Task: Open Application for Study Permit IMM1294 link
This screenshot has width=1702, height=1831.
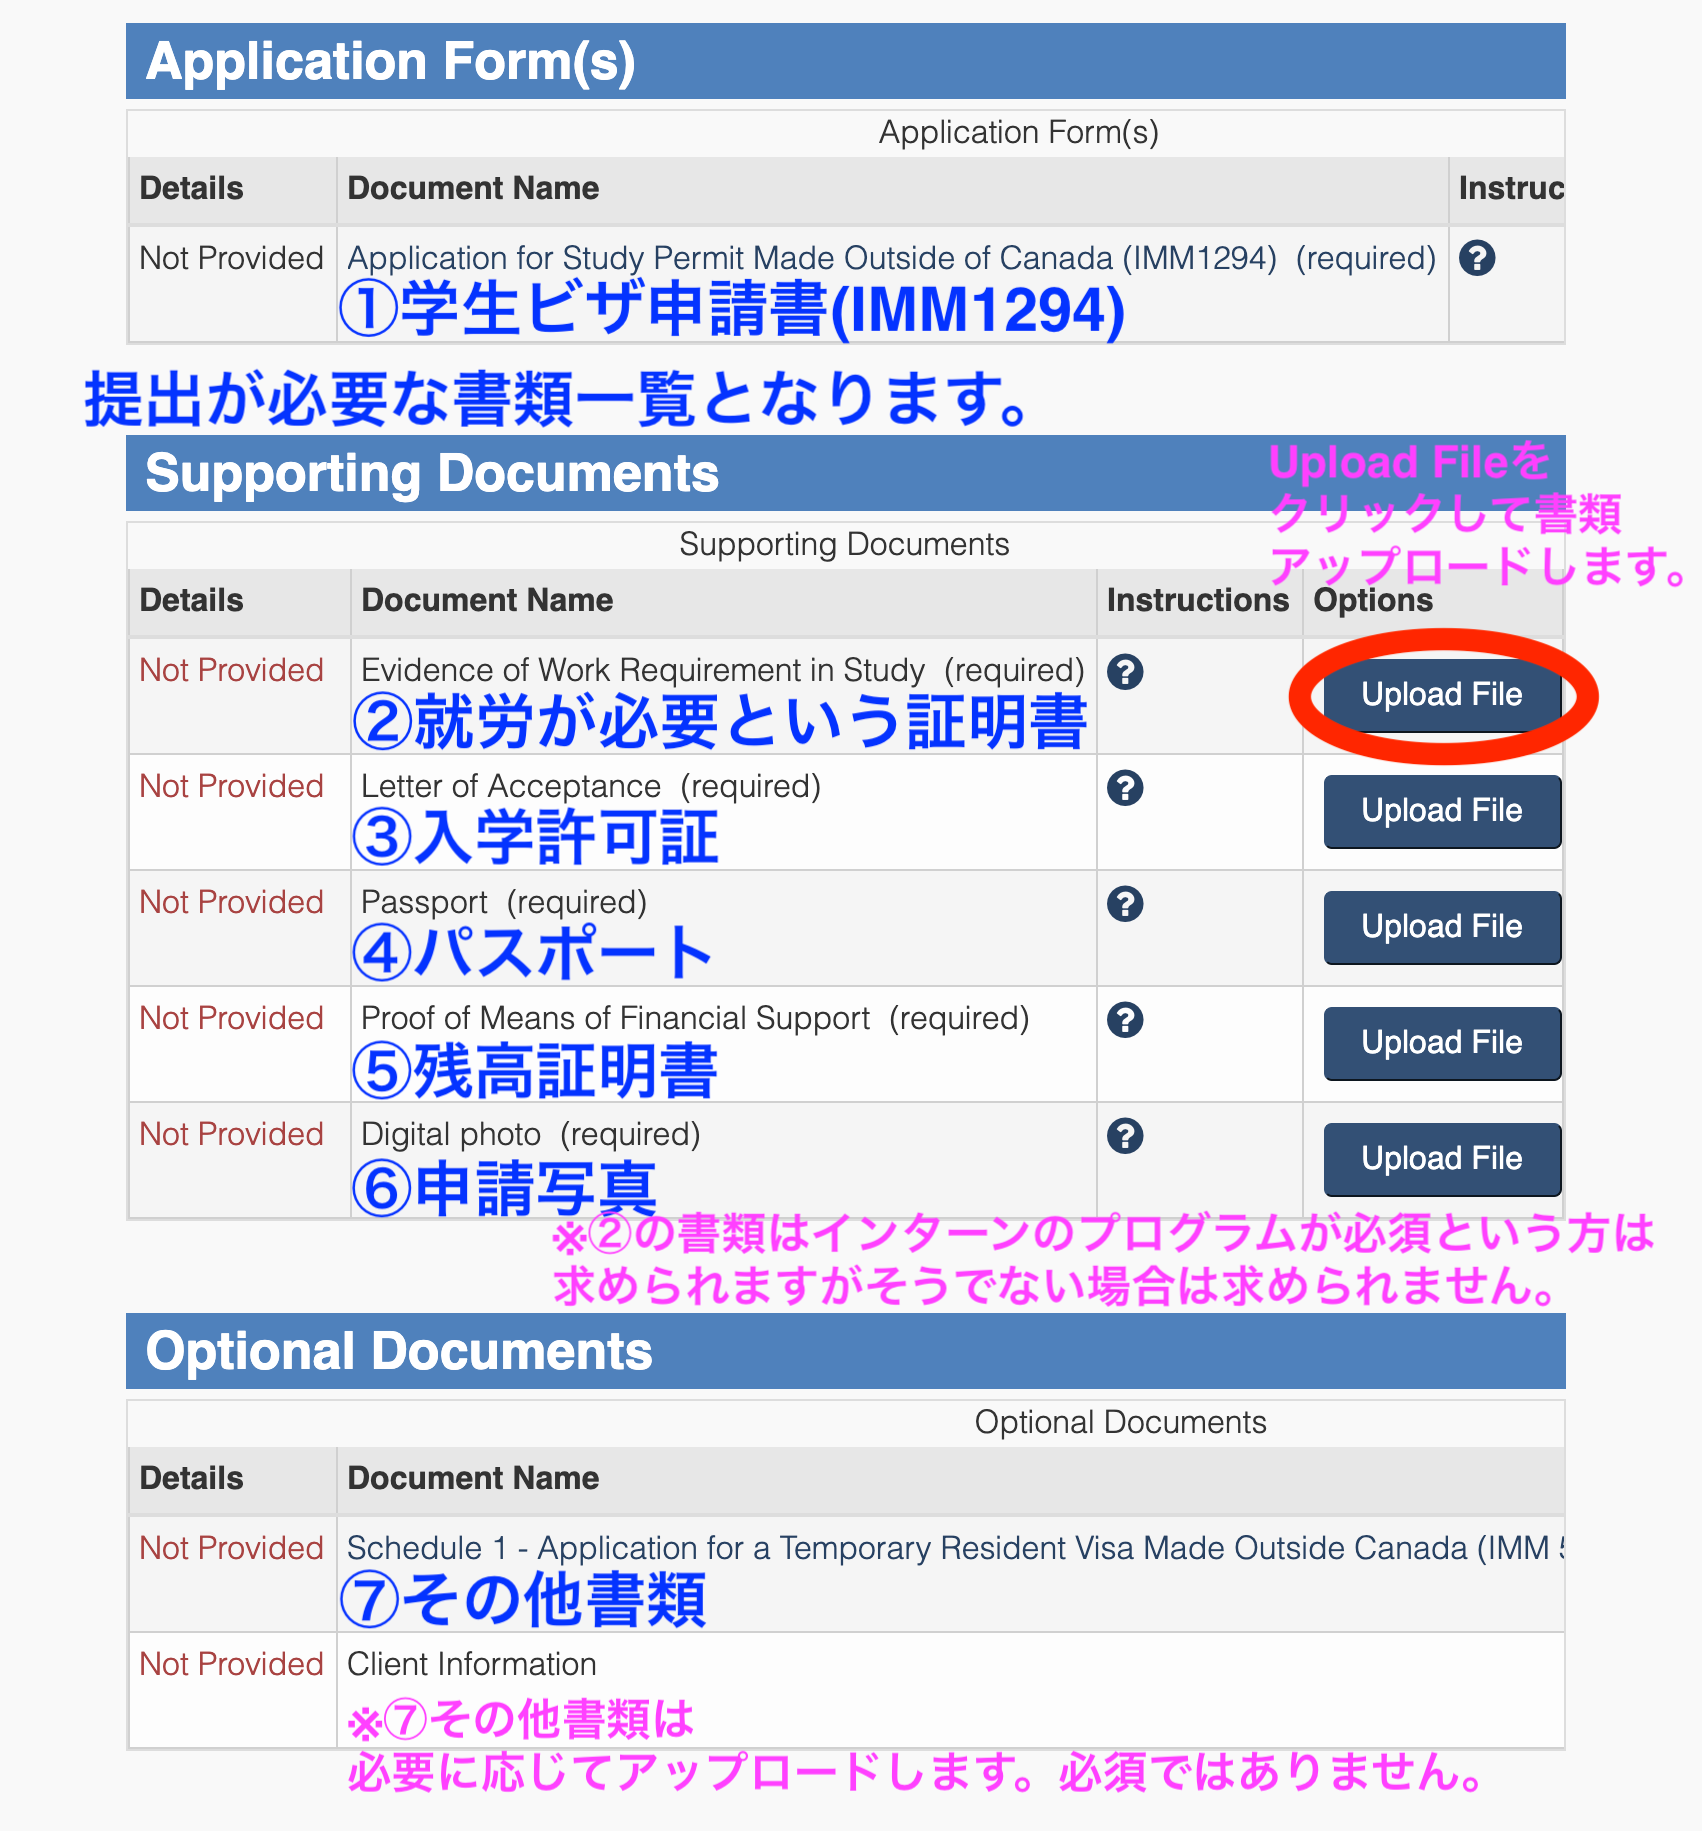Action: pyautogui.click(x=811, y=258)
